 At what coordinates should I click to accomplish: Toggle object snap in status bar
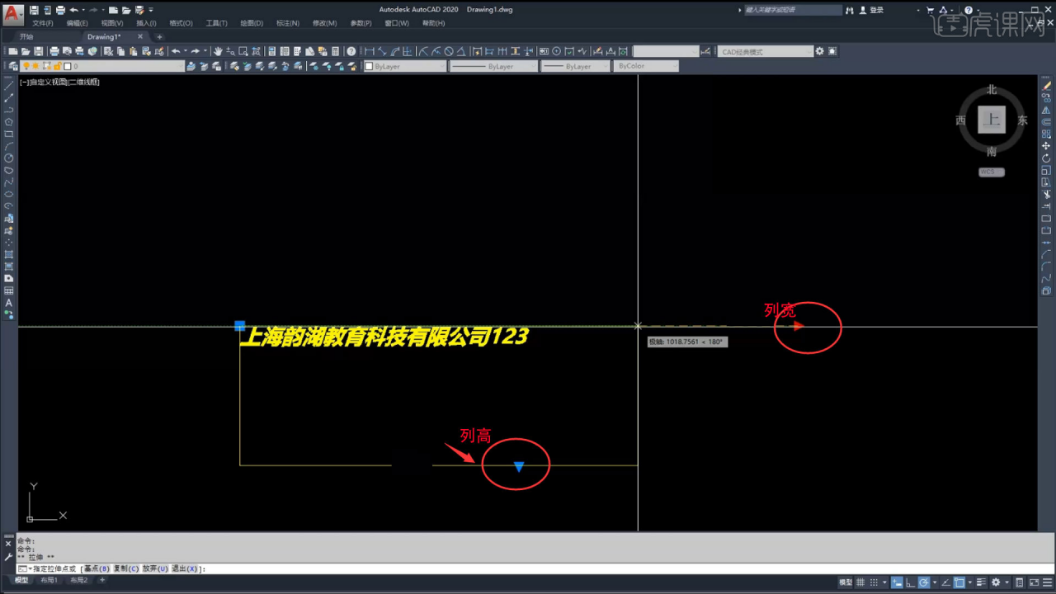click(x=959, y=583)
